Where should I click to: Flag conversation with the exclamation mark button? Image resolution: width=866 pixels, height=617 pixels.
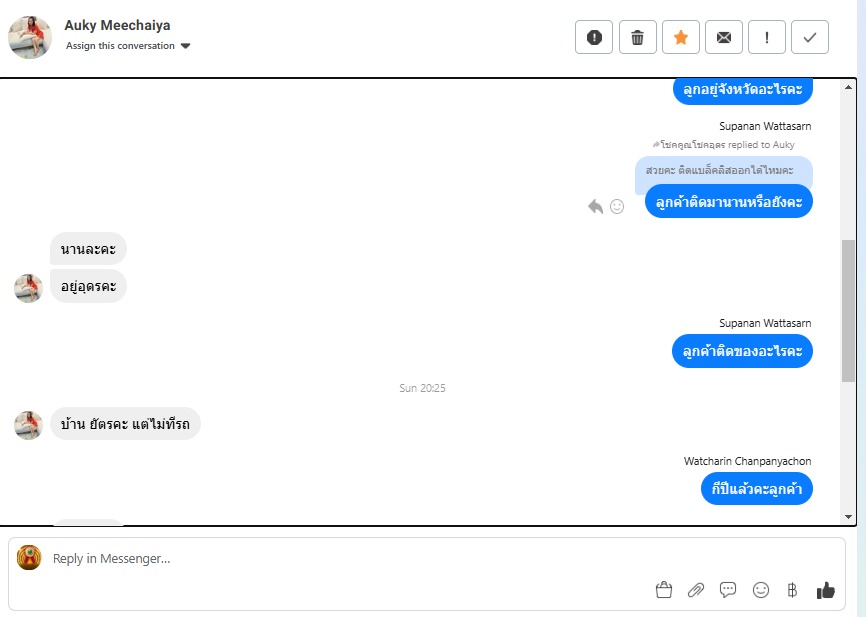click(767, 37)
